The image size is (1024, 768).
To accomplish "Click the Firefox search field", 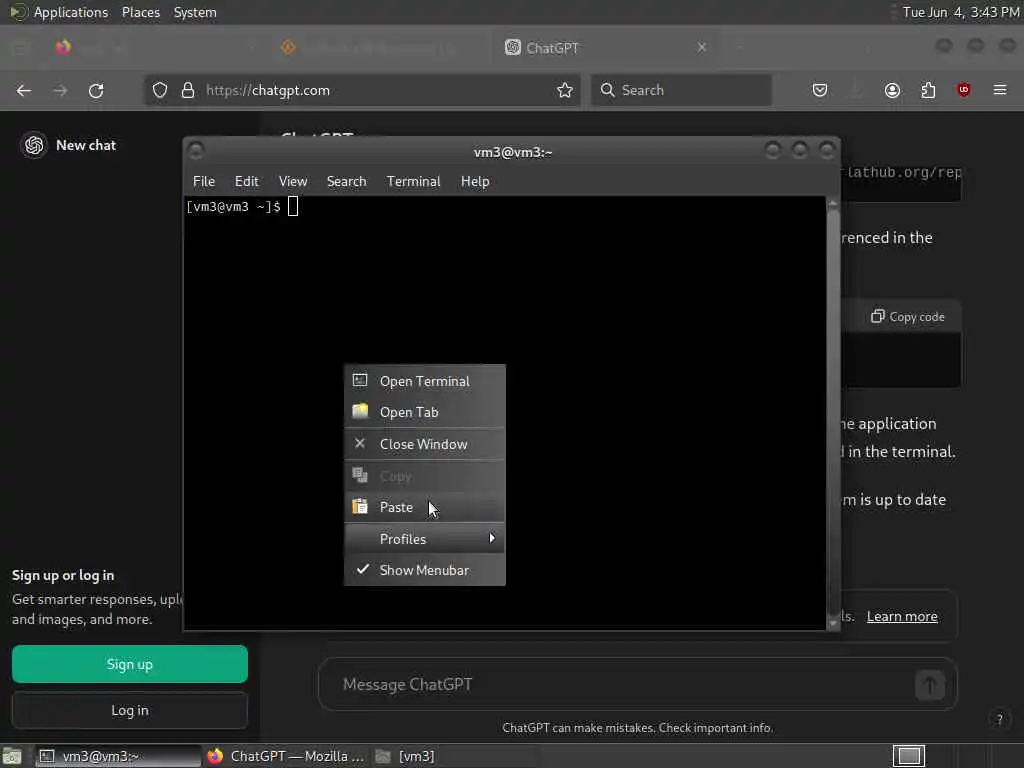I will point(681,90).
